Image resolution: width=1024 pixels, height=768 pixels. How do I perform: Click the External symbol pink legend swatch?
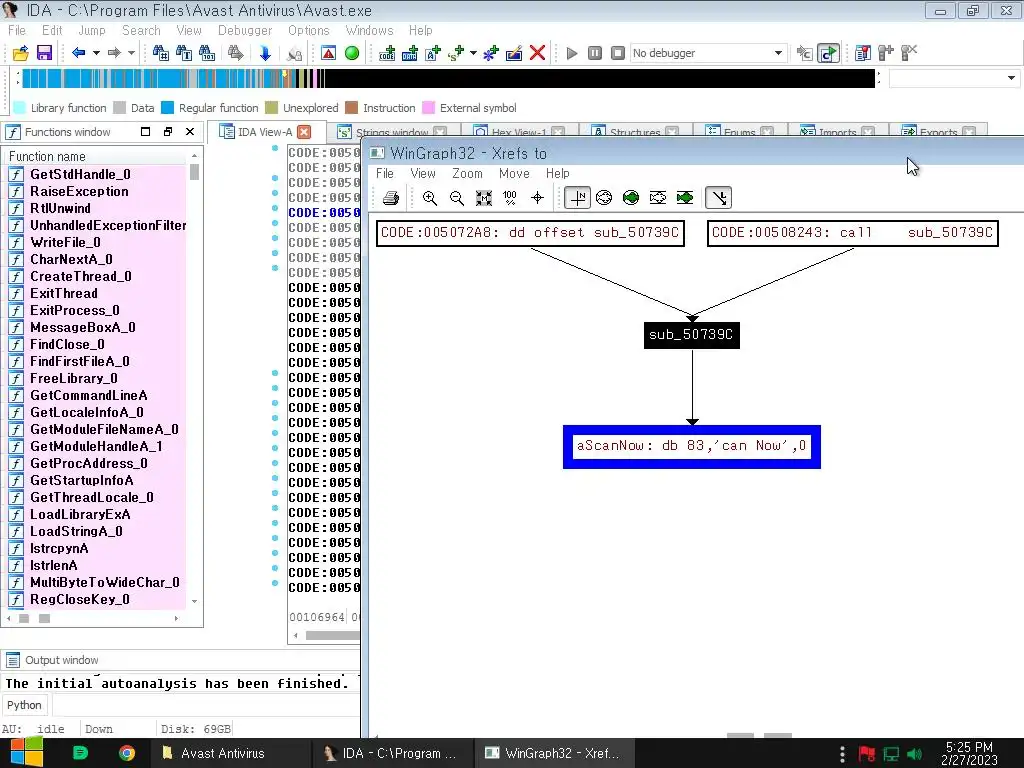click(428, 108)
